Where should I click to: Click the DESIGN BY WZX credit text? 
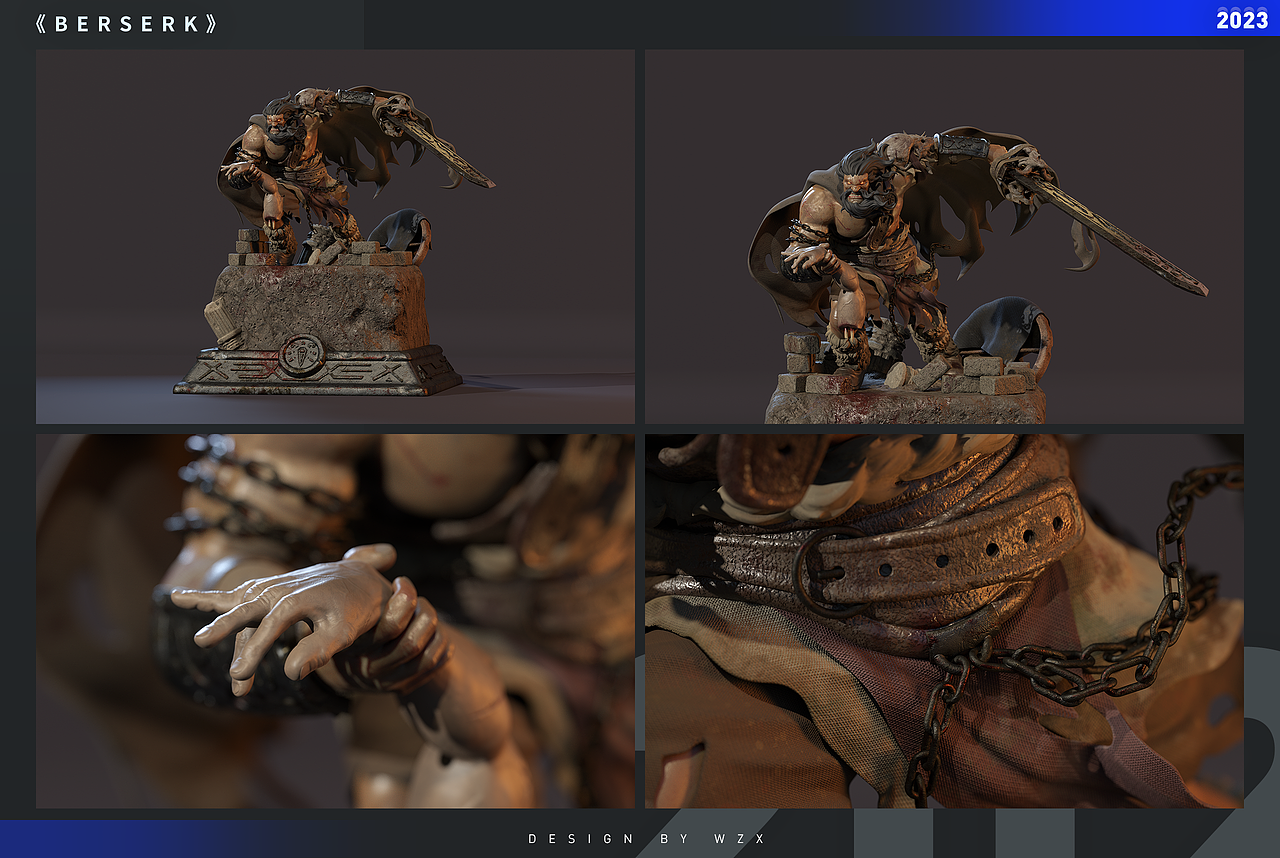click(x=647, y=839)
